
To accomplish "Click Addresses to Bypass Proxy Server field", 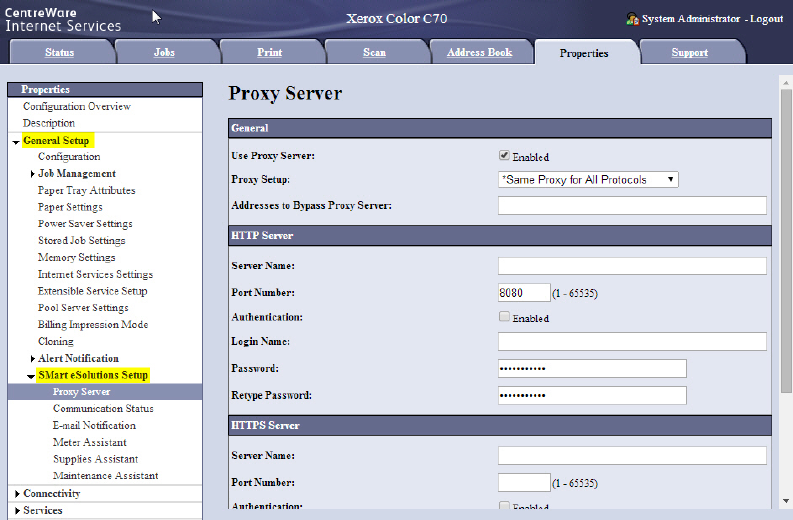I will [632, 205].
